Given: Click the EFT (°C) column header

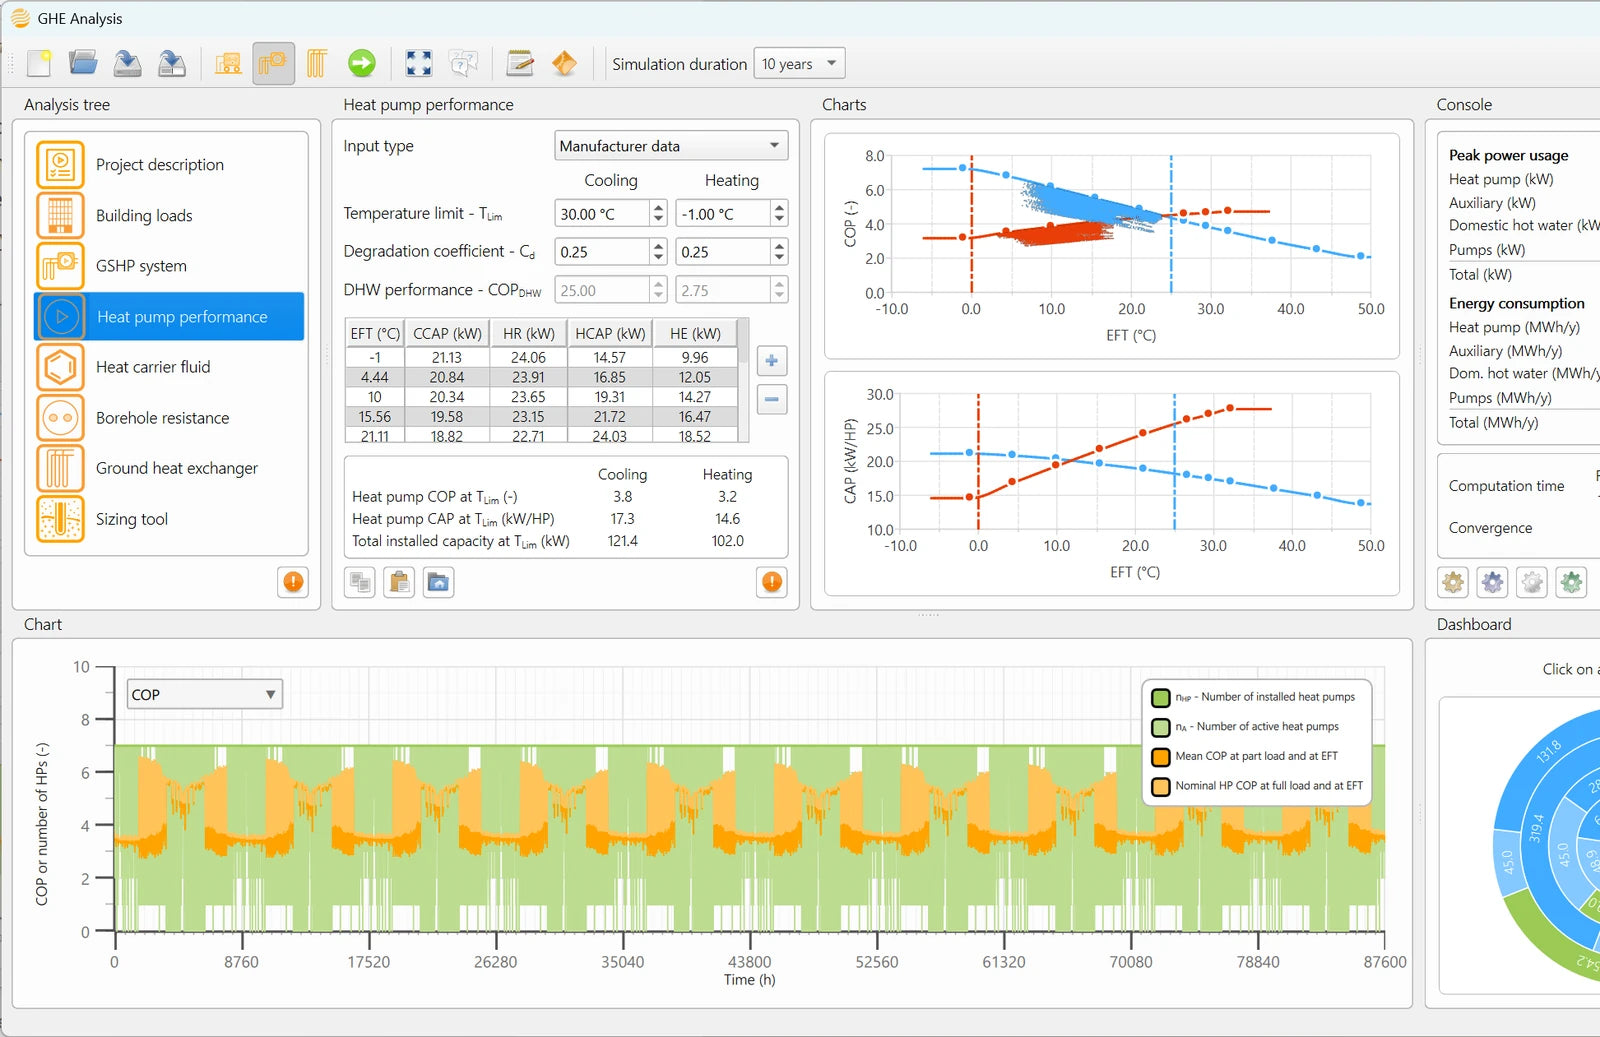Looking at the screenshot, I should click(375, 334).
